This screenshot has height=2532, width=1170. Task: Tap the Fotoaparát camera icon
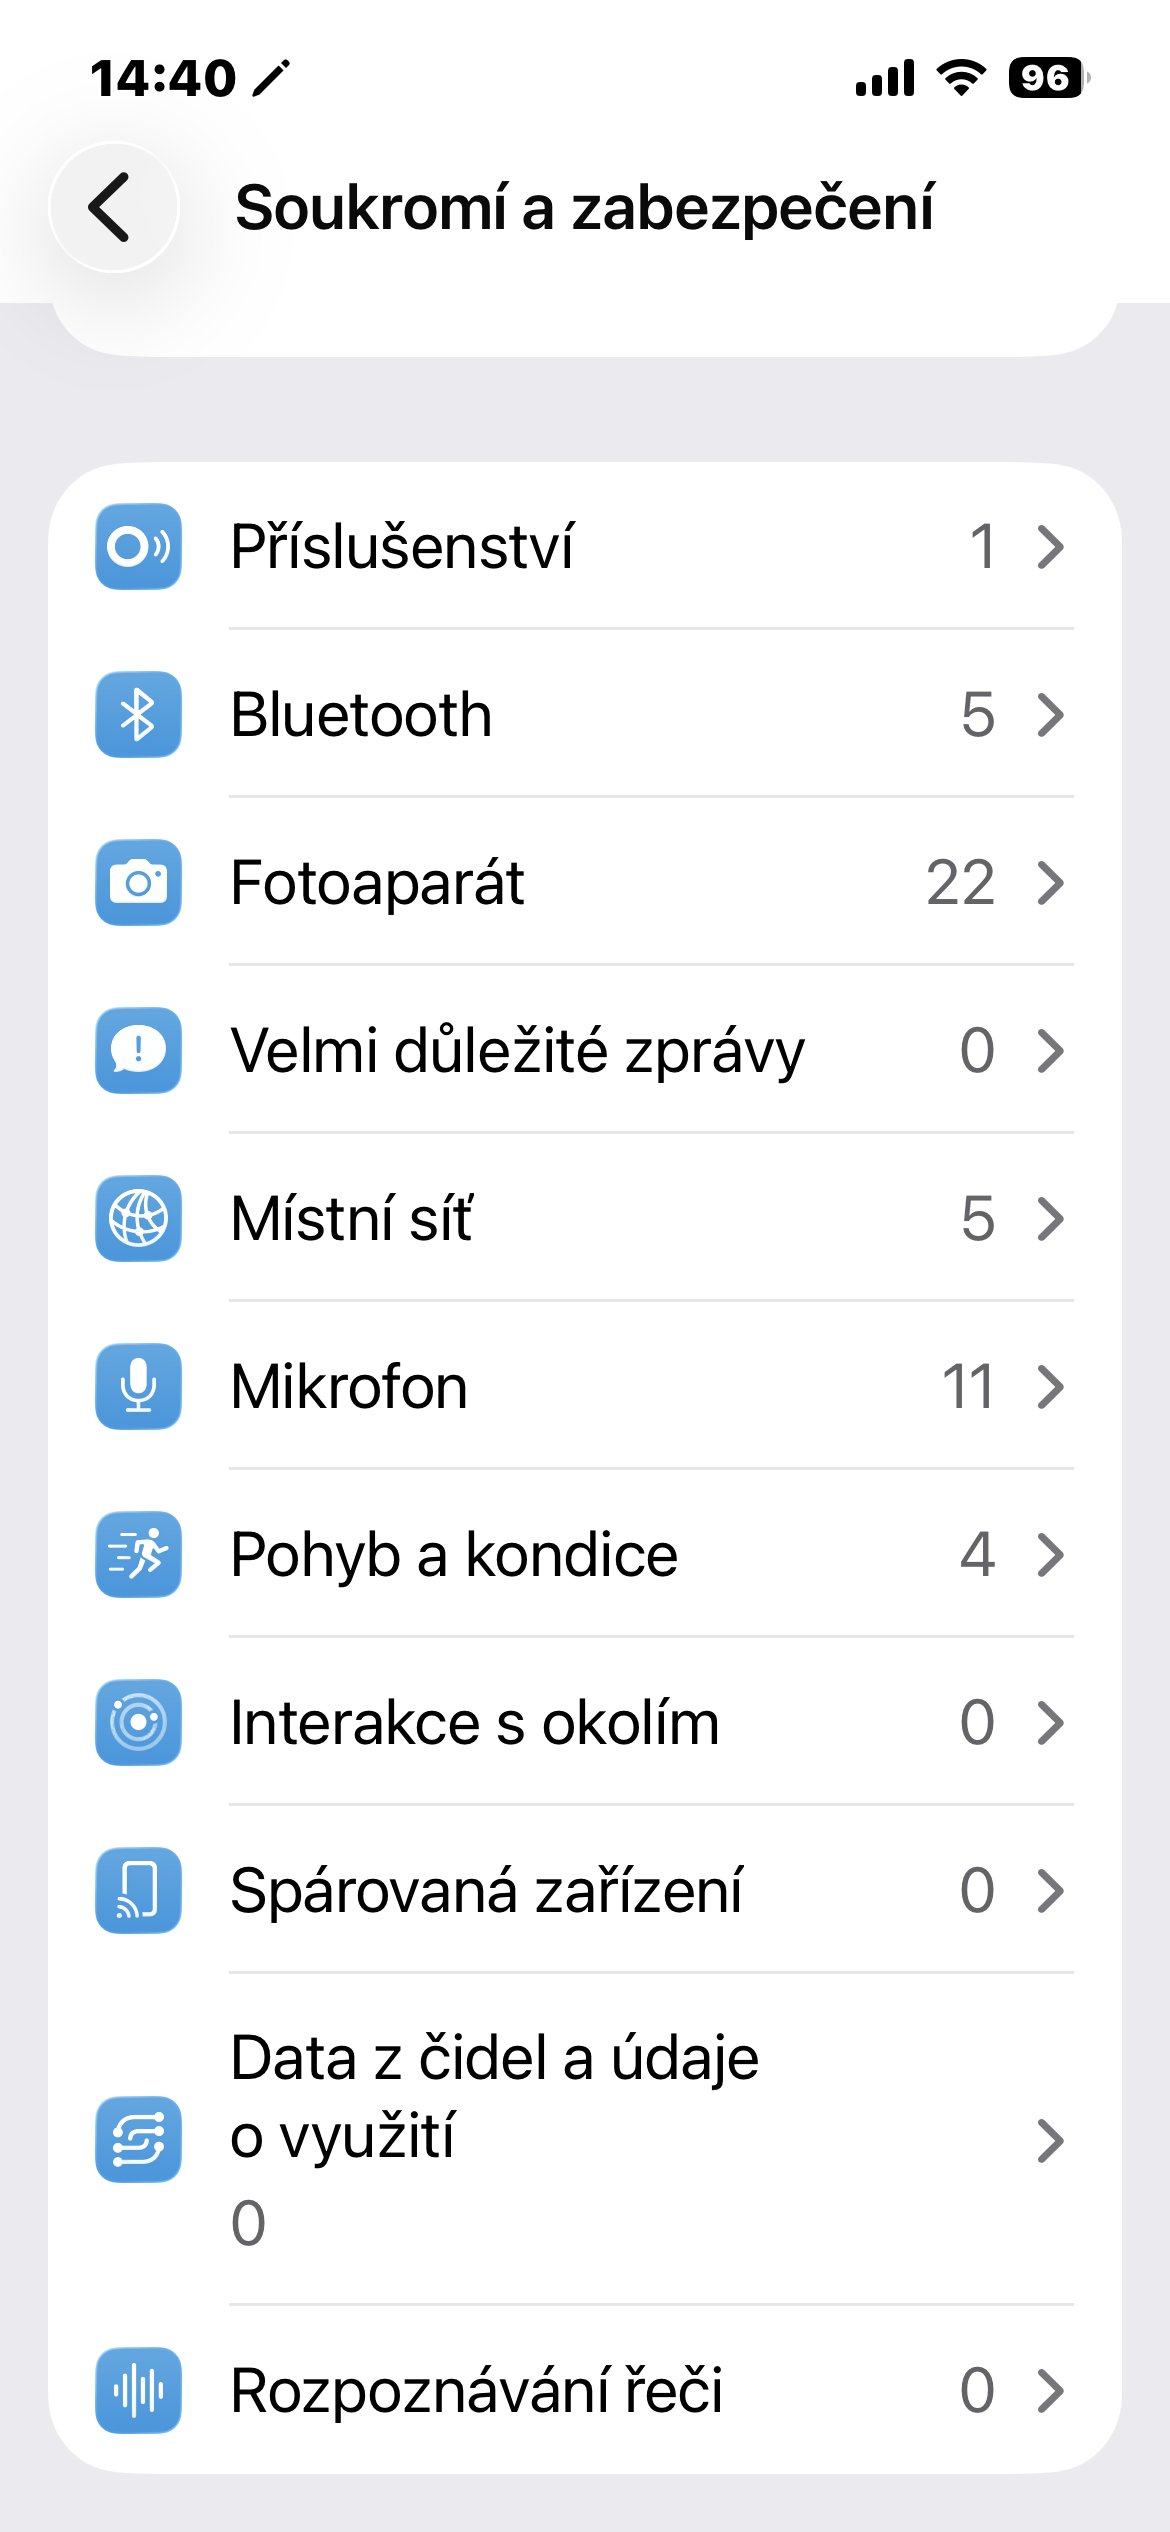coord(138,883)
